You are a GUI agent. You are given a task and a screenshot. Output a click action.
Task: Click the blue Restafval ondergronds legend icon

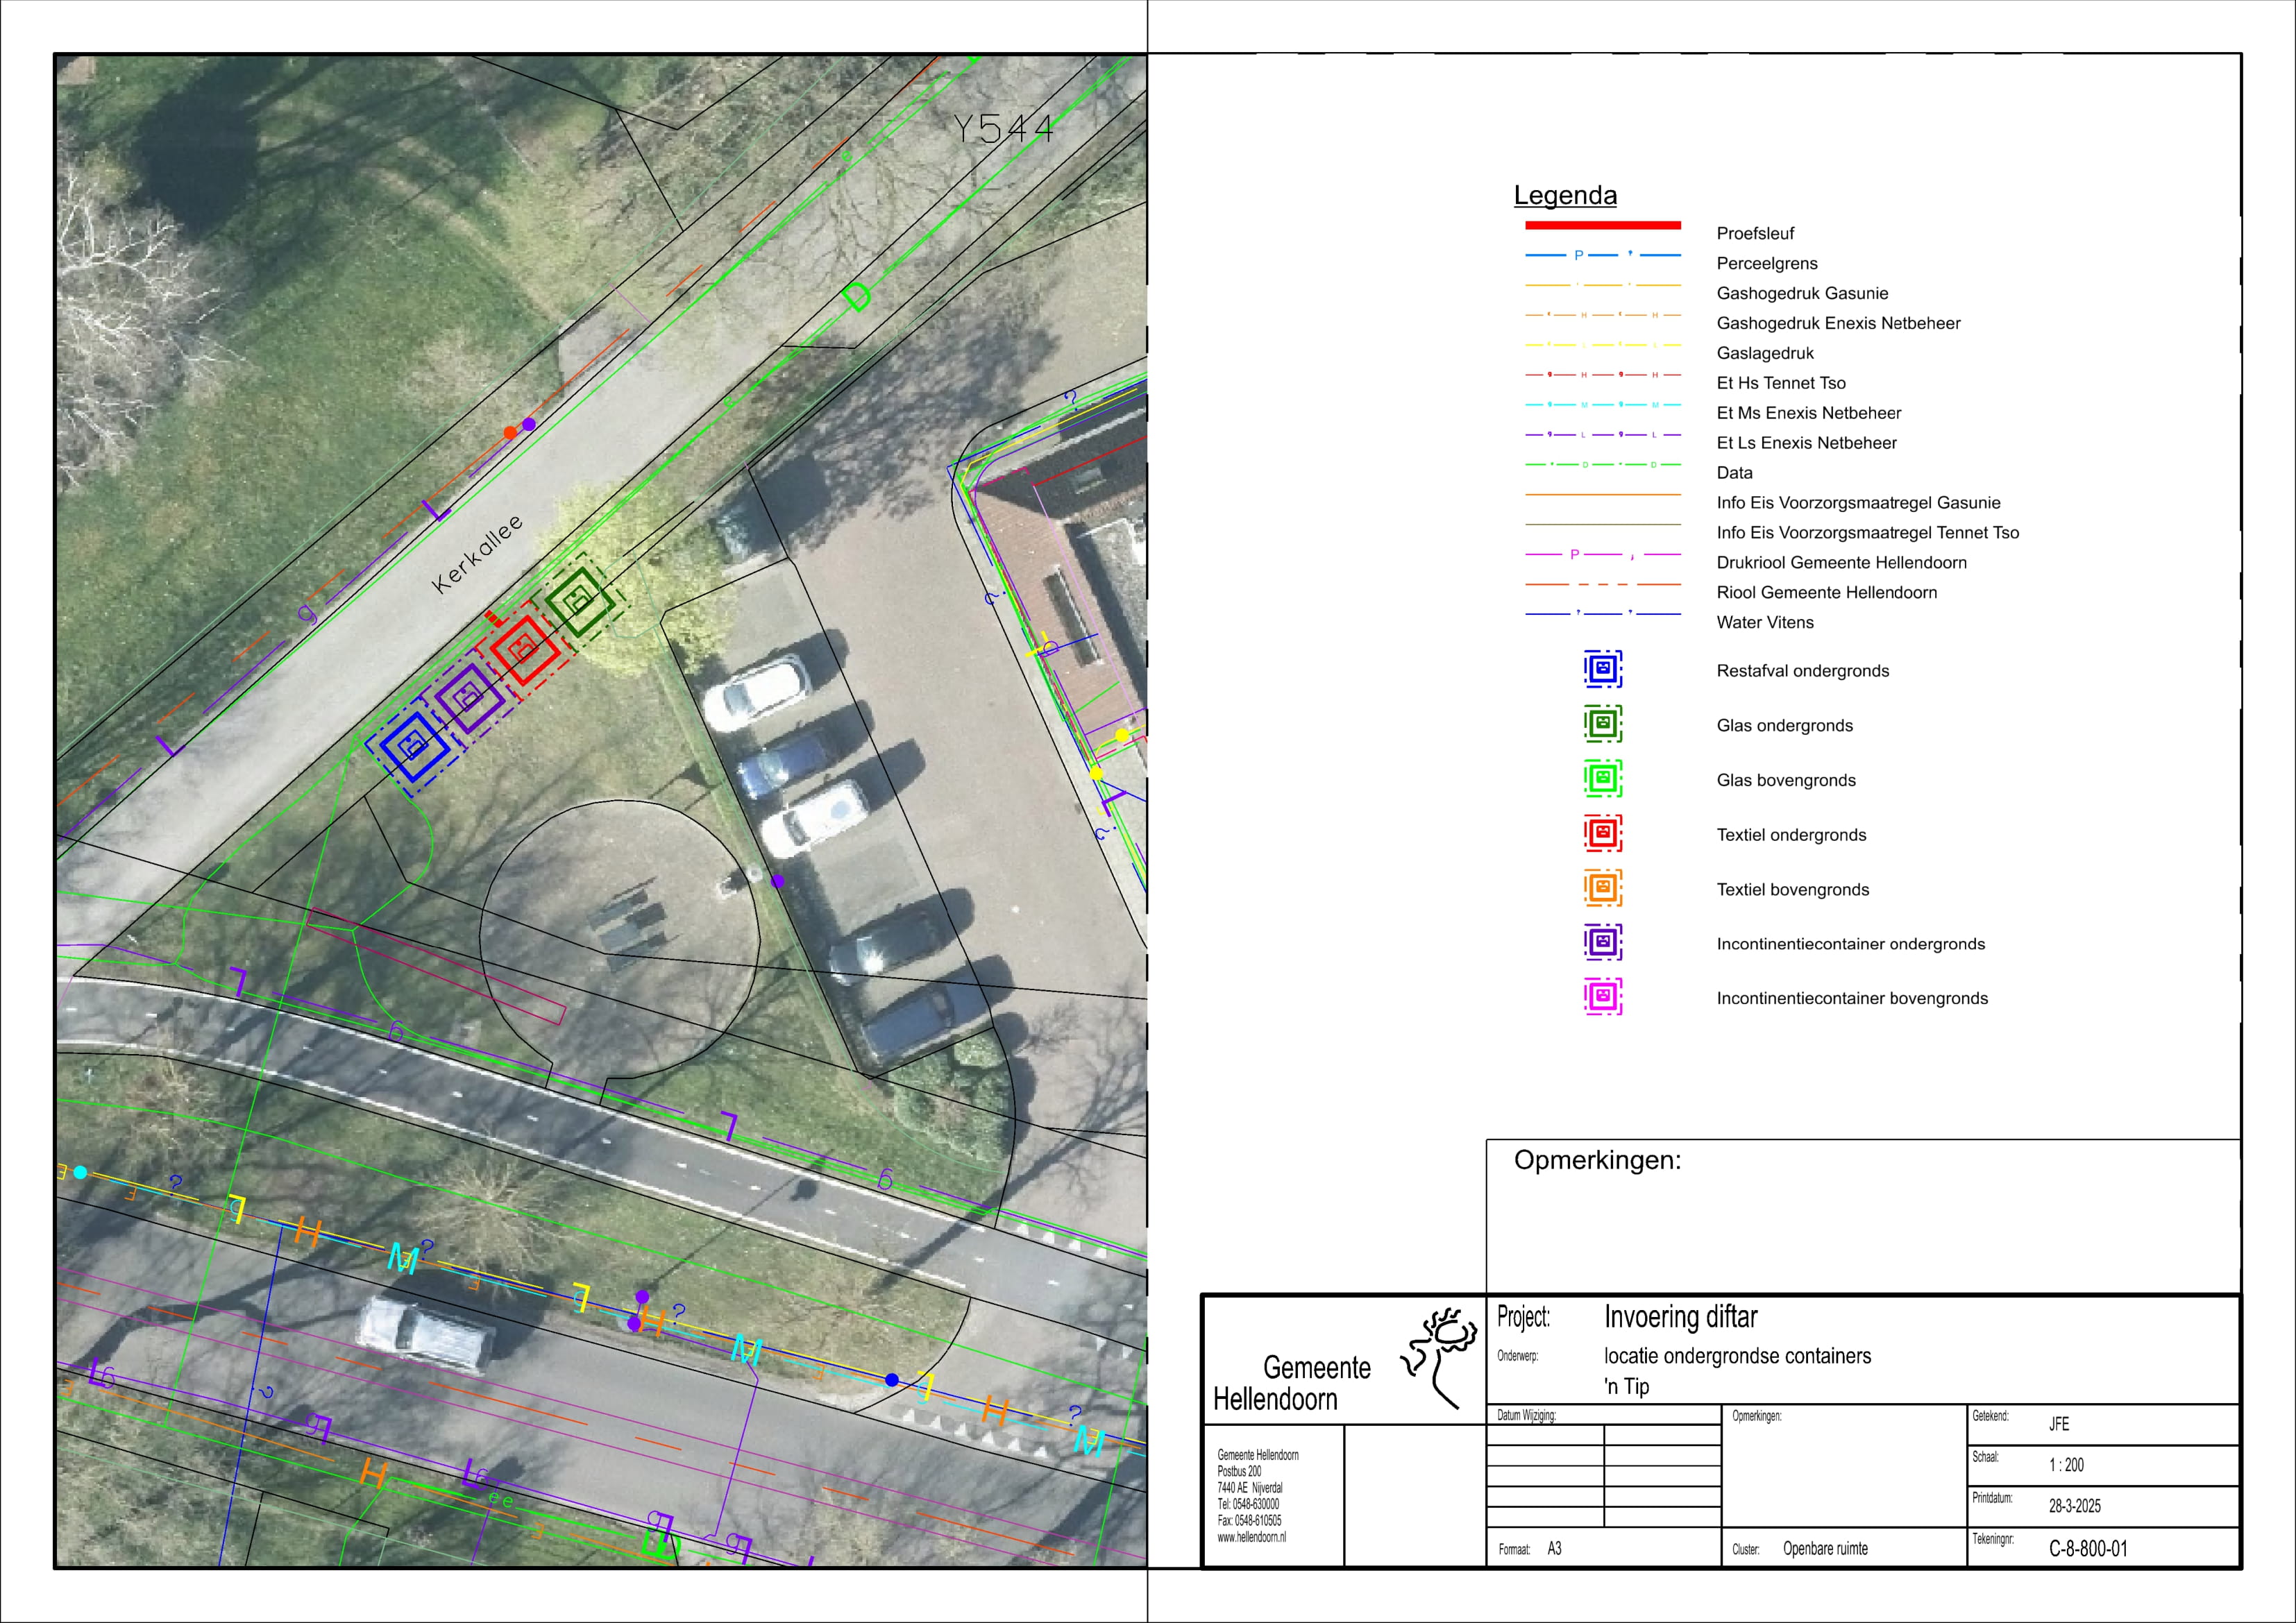coord(1602,669)
